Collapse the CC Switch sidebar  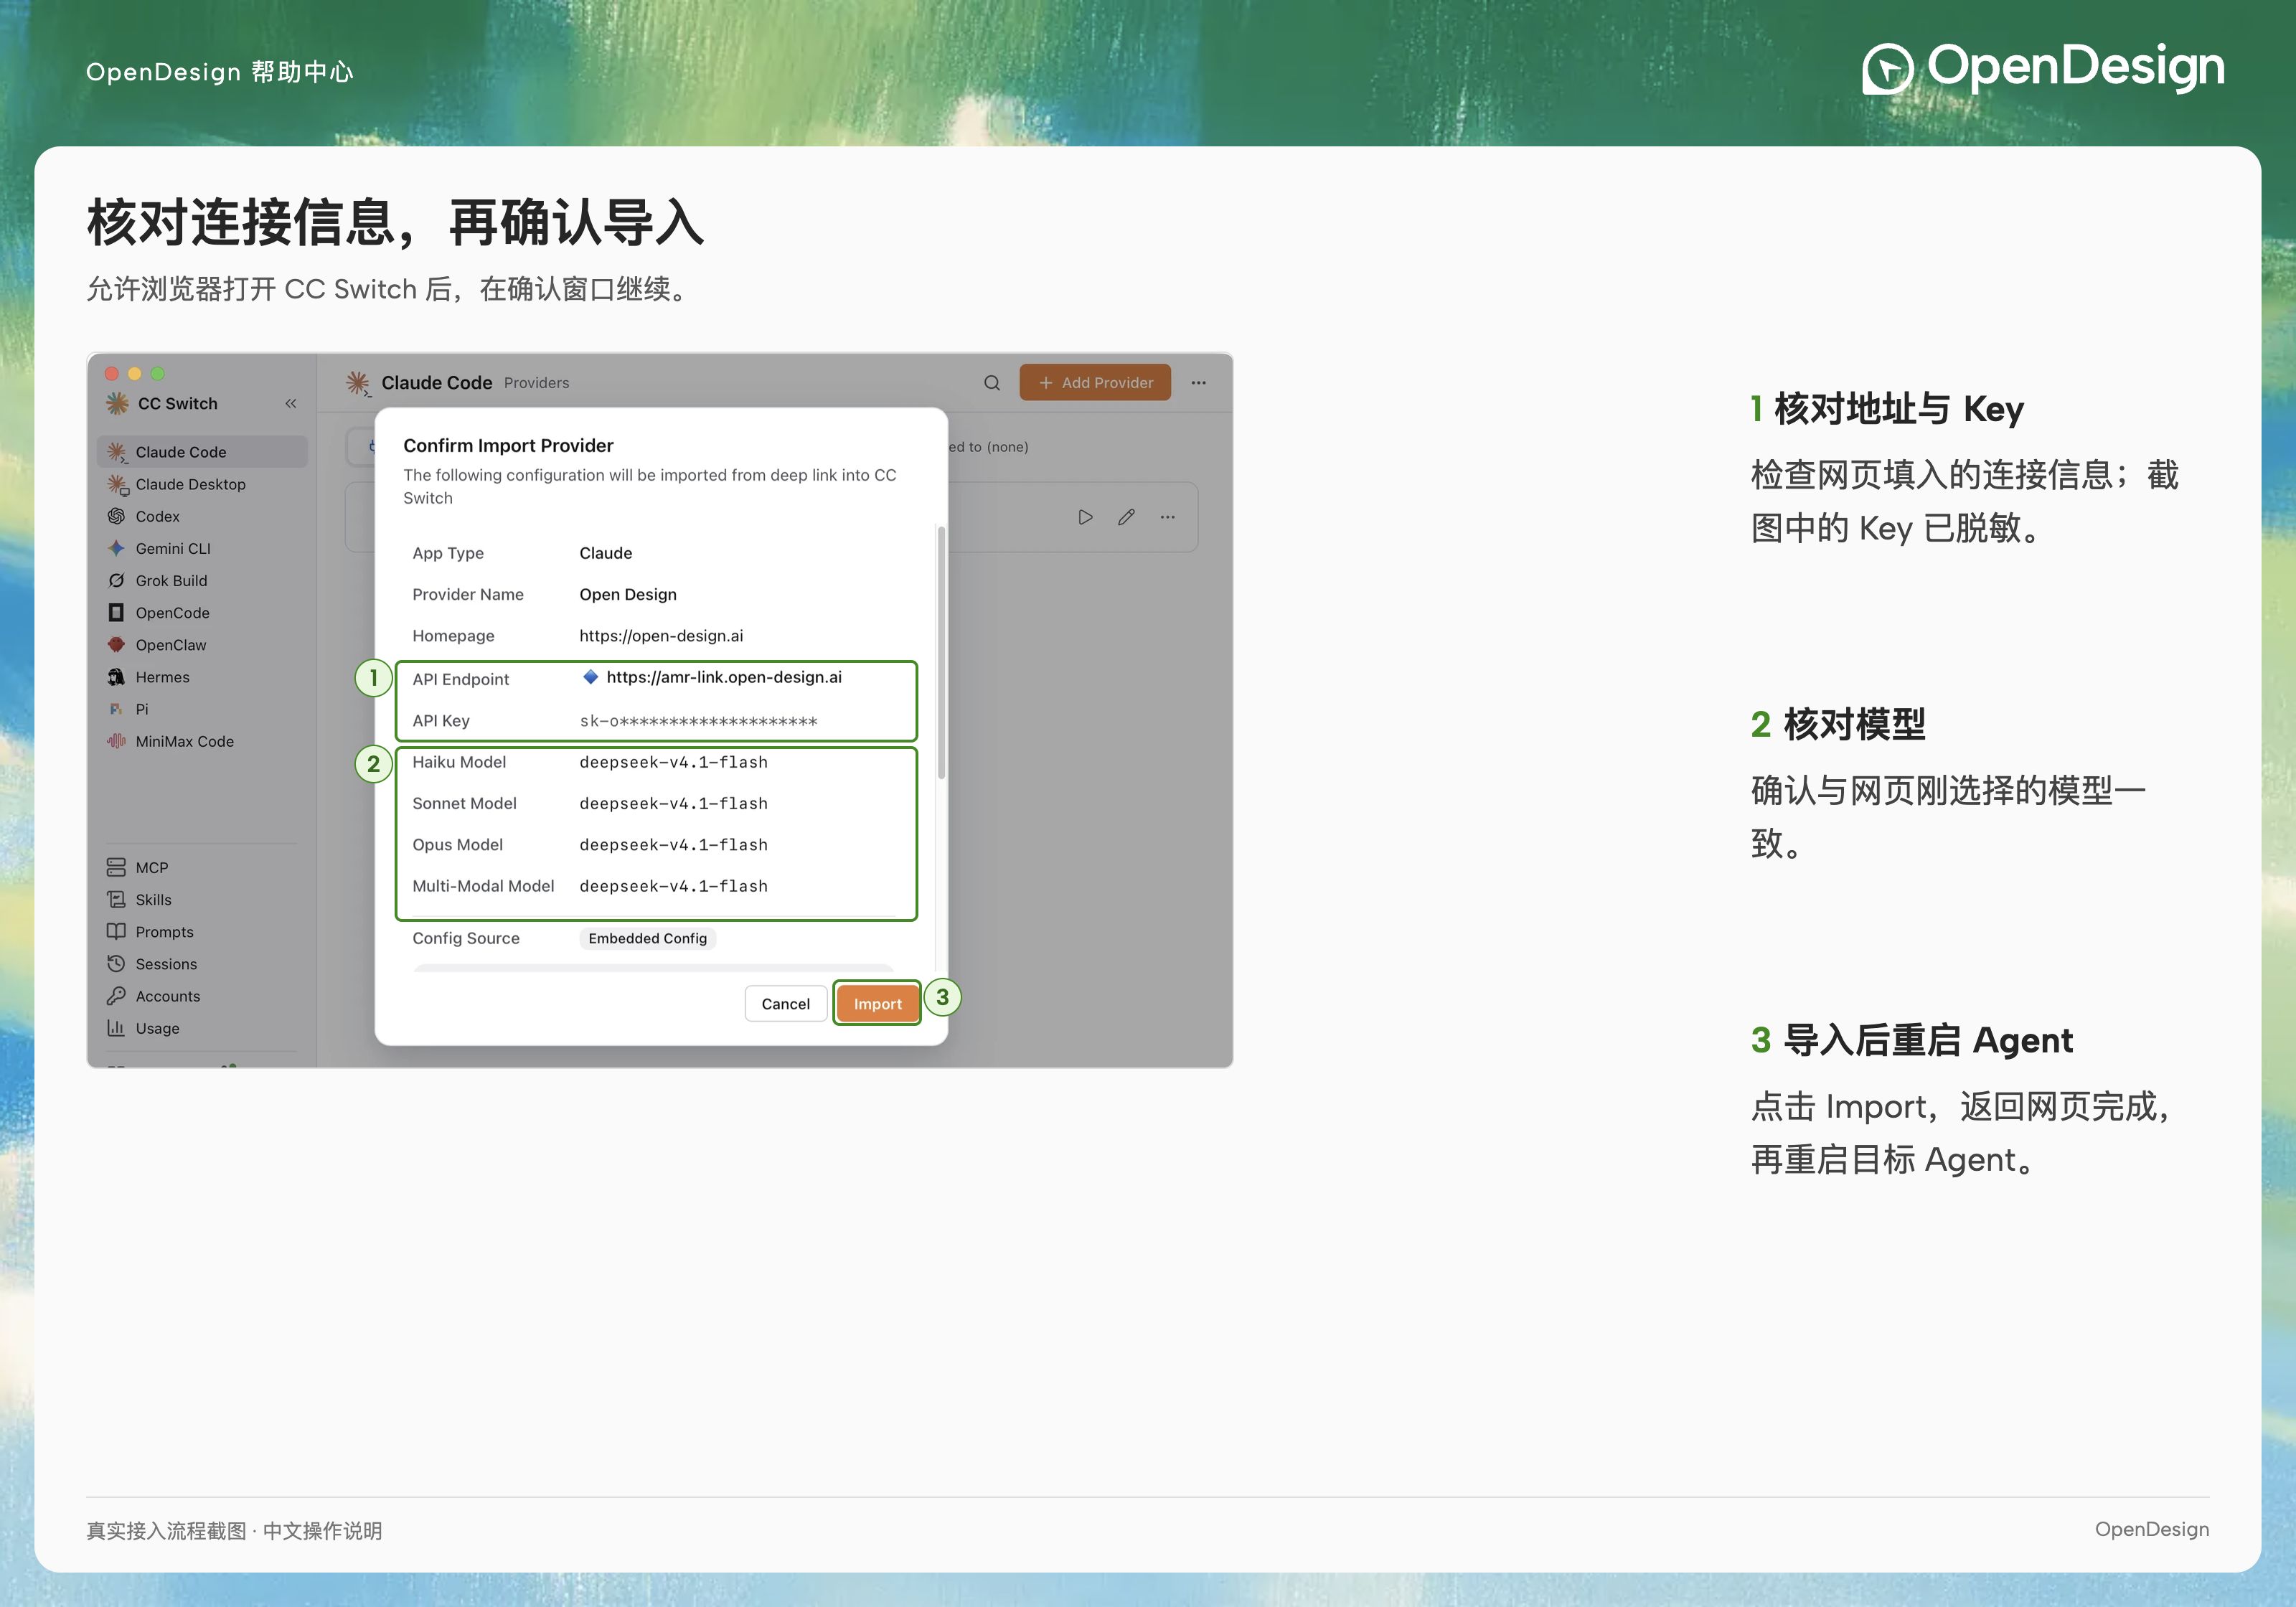tap(291, 403)
